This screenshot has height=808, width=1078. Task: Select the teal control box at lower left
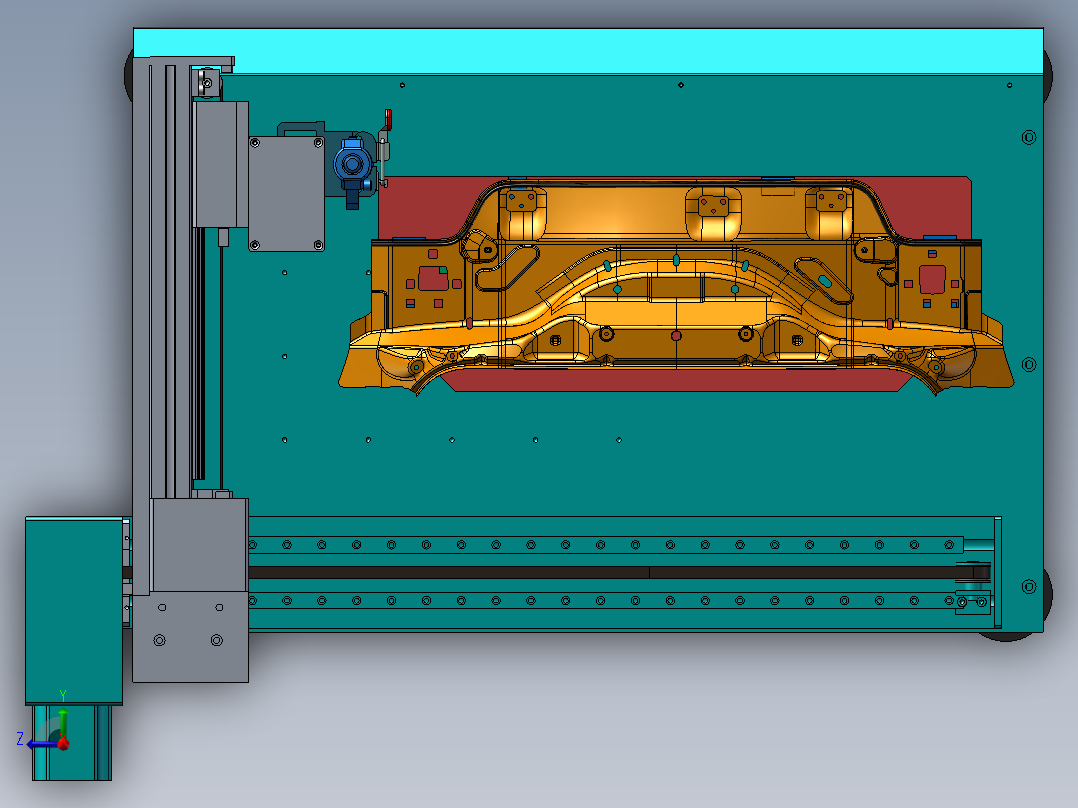pos(74,611)
